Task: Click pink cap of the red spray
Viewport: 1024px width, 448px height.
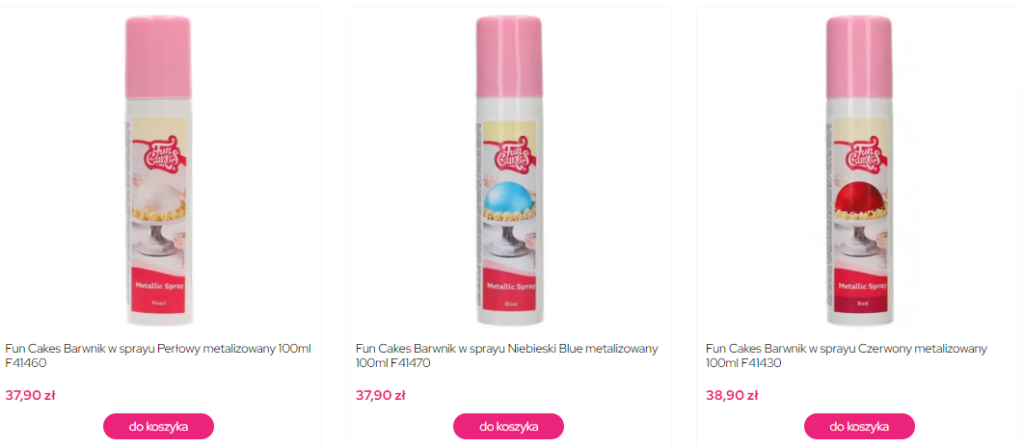Action: (x=859, y=57)
